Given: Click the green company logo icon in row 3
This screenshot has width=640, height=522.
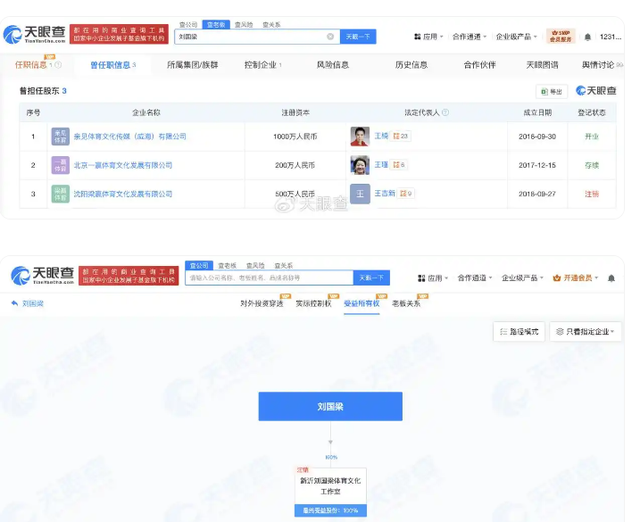Looking at the screenshot, I should [60, 194].
